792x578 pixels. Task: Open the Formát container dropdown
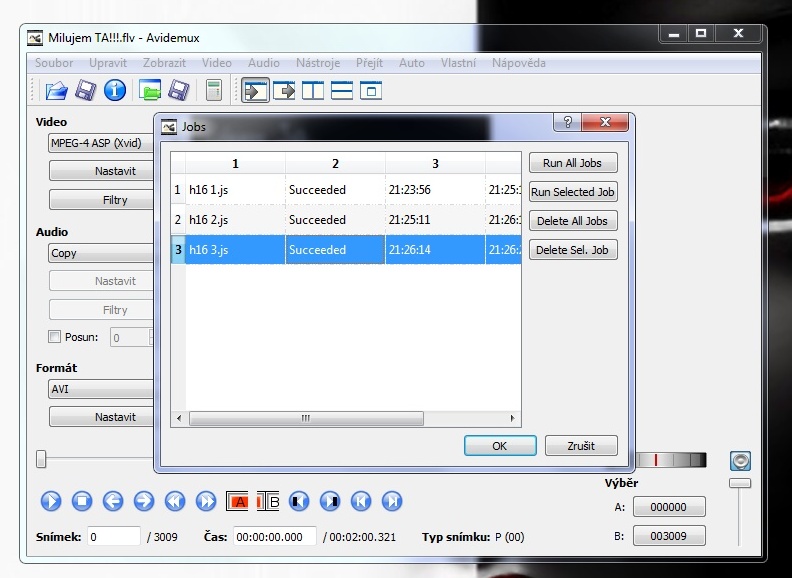coord(100,389)
